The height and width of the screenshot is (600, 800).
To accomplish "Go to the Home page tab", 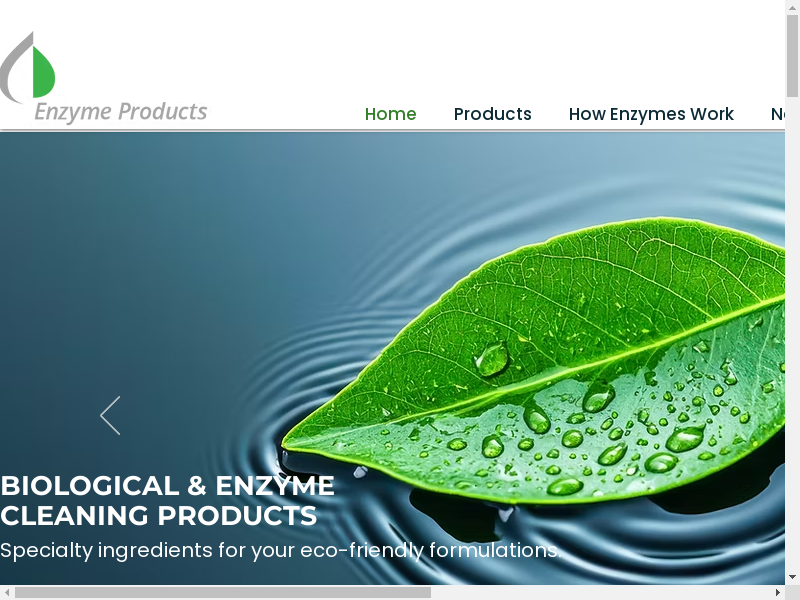I will [x=390, y=114].
